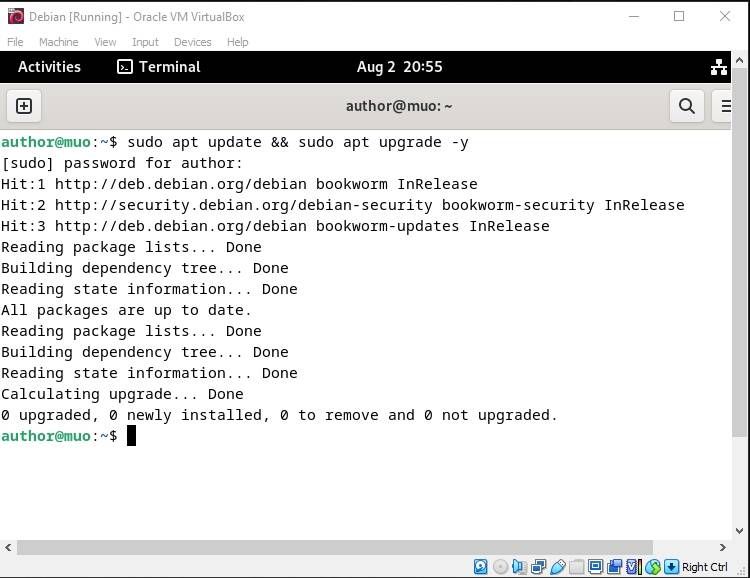
Task: Click the optical disc status icon
Action: 500,567
